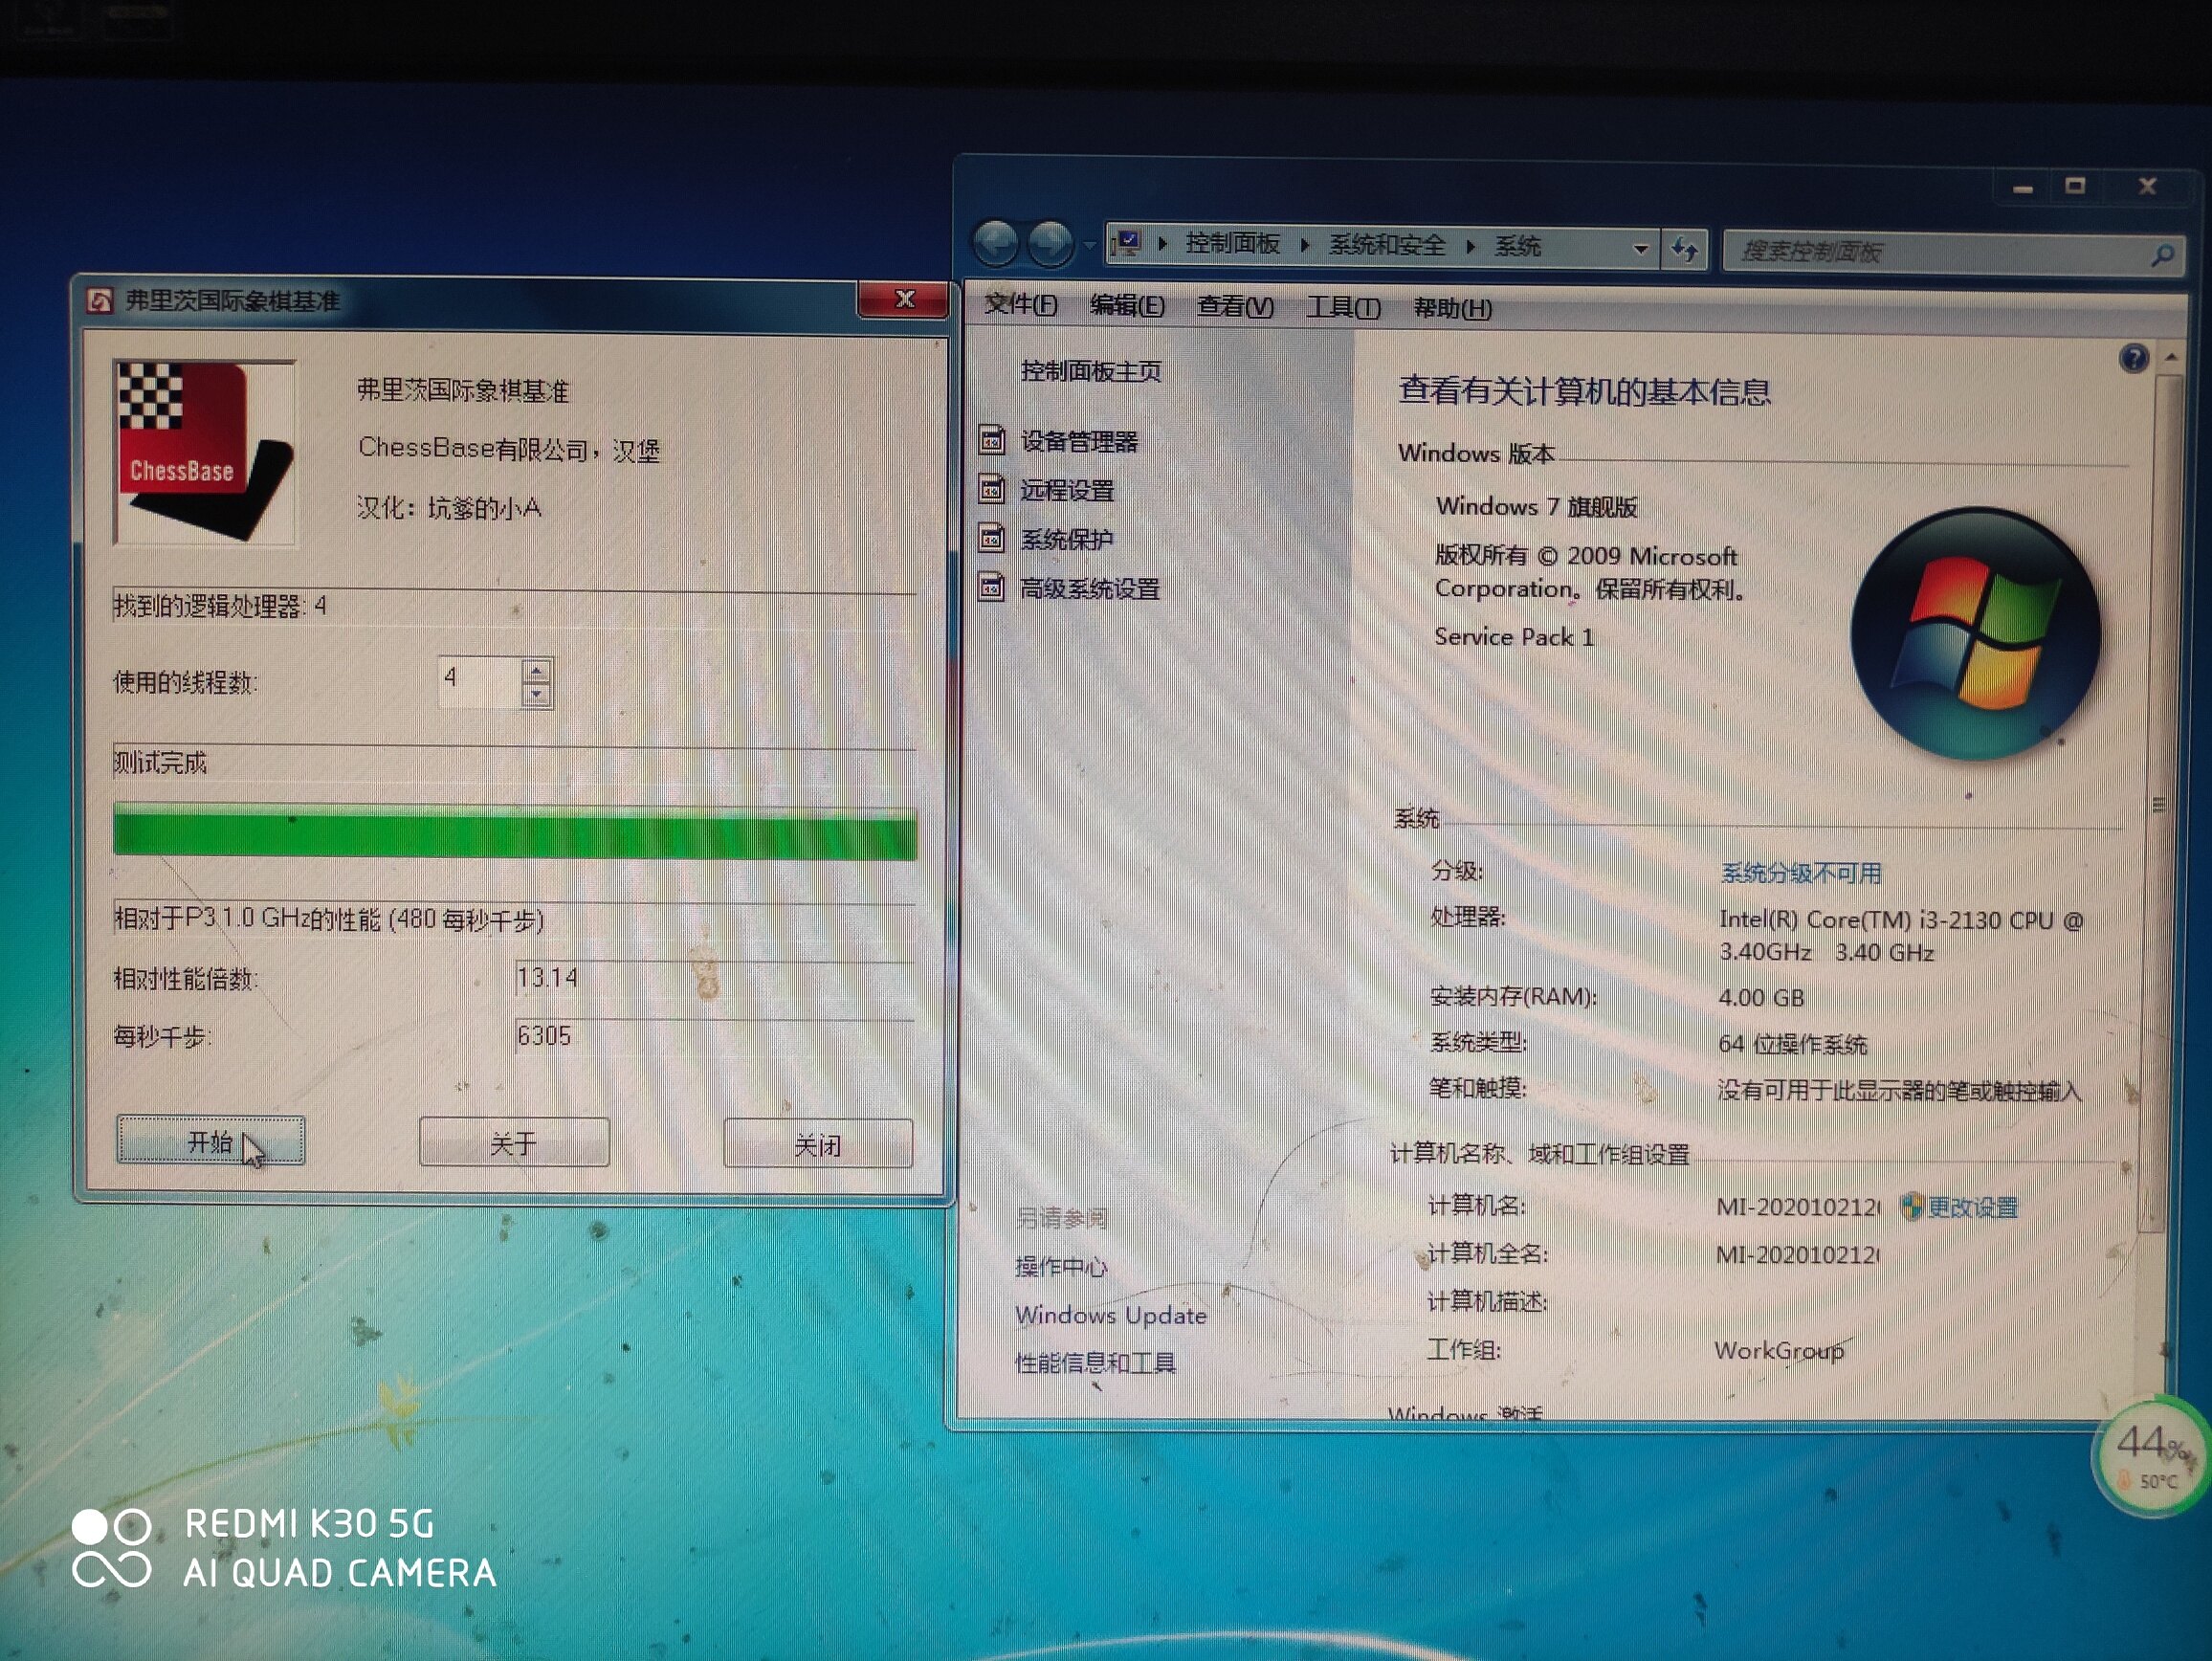The width and height of the screenshot is (2212, 1661).
Task: Click the Remote Settings (远程设置) sidebar icon
Action: click(x=991, y=489)
